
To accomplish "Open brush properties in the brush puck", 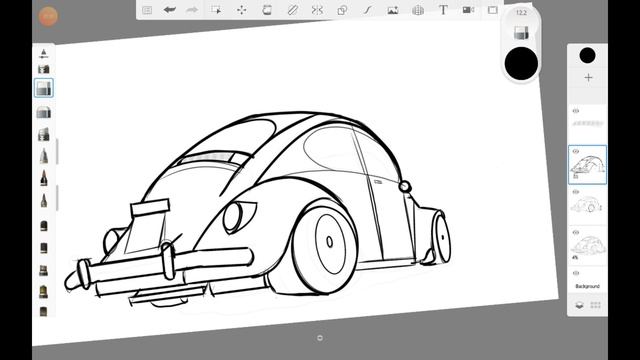I will [x=521, y=33].
